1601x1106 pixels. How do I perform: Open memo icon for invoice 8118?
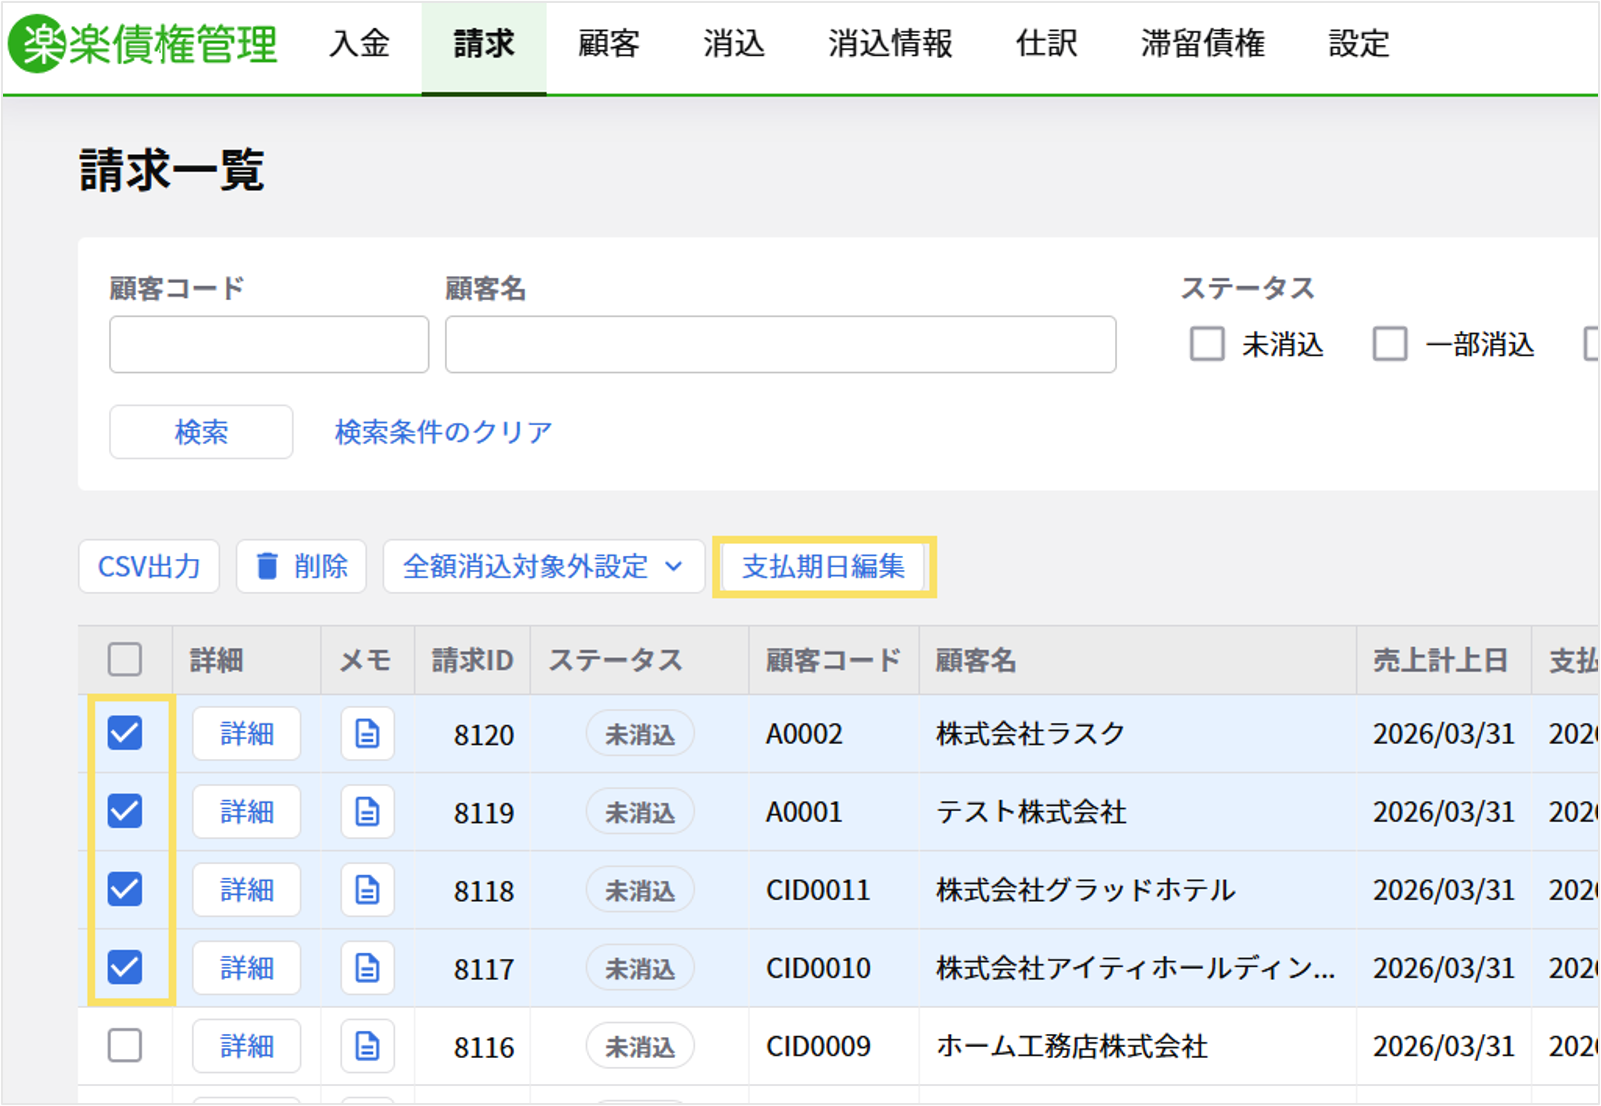(367, 890)
